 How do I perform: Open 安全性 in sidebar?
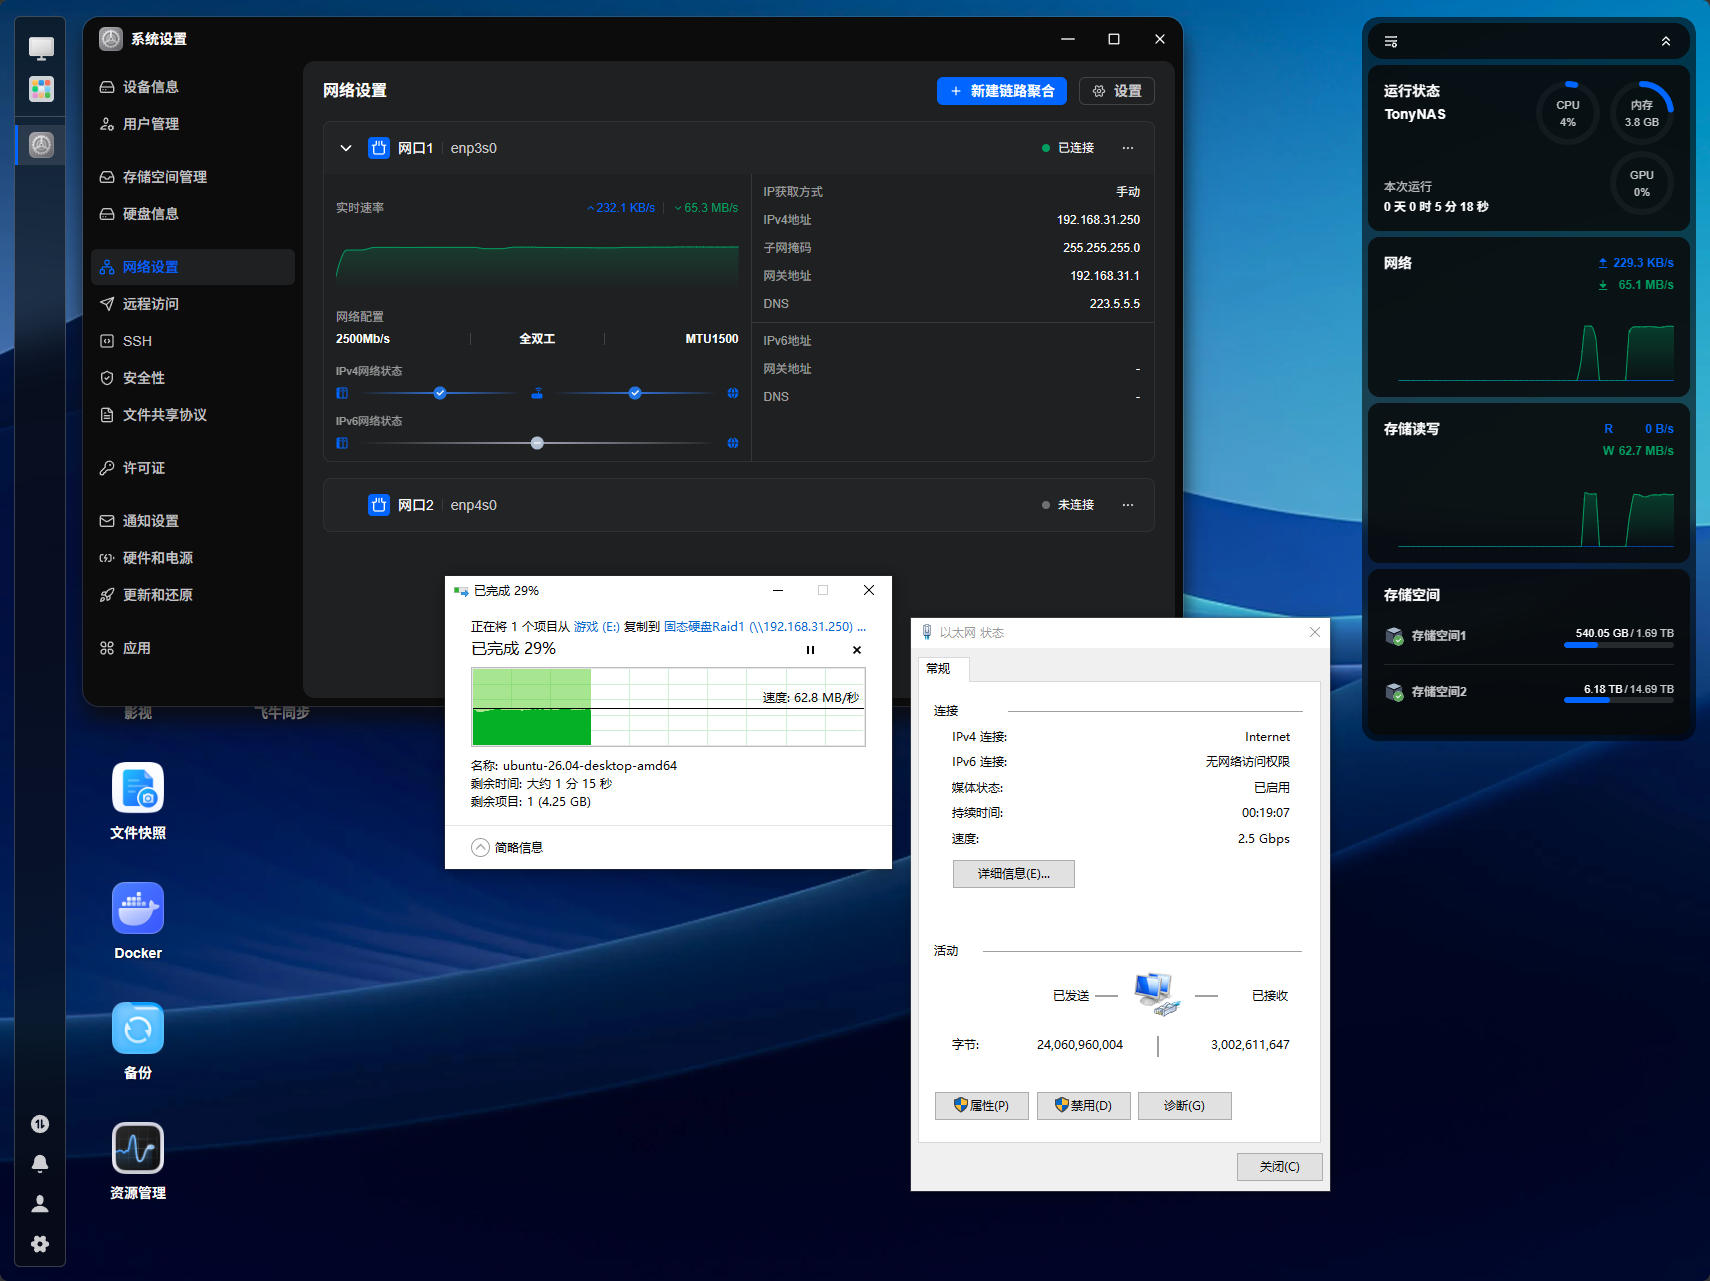[192, 378]
